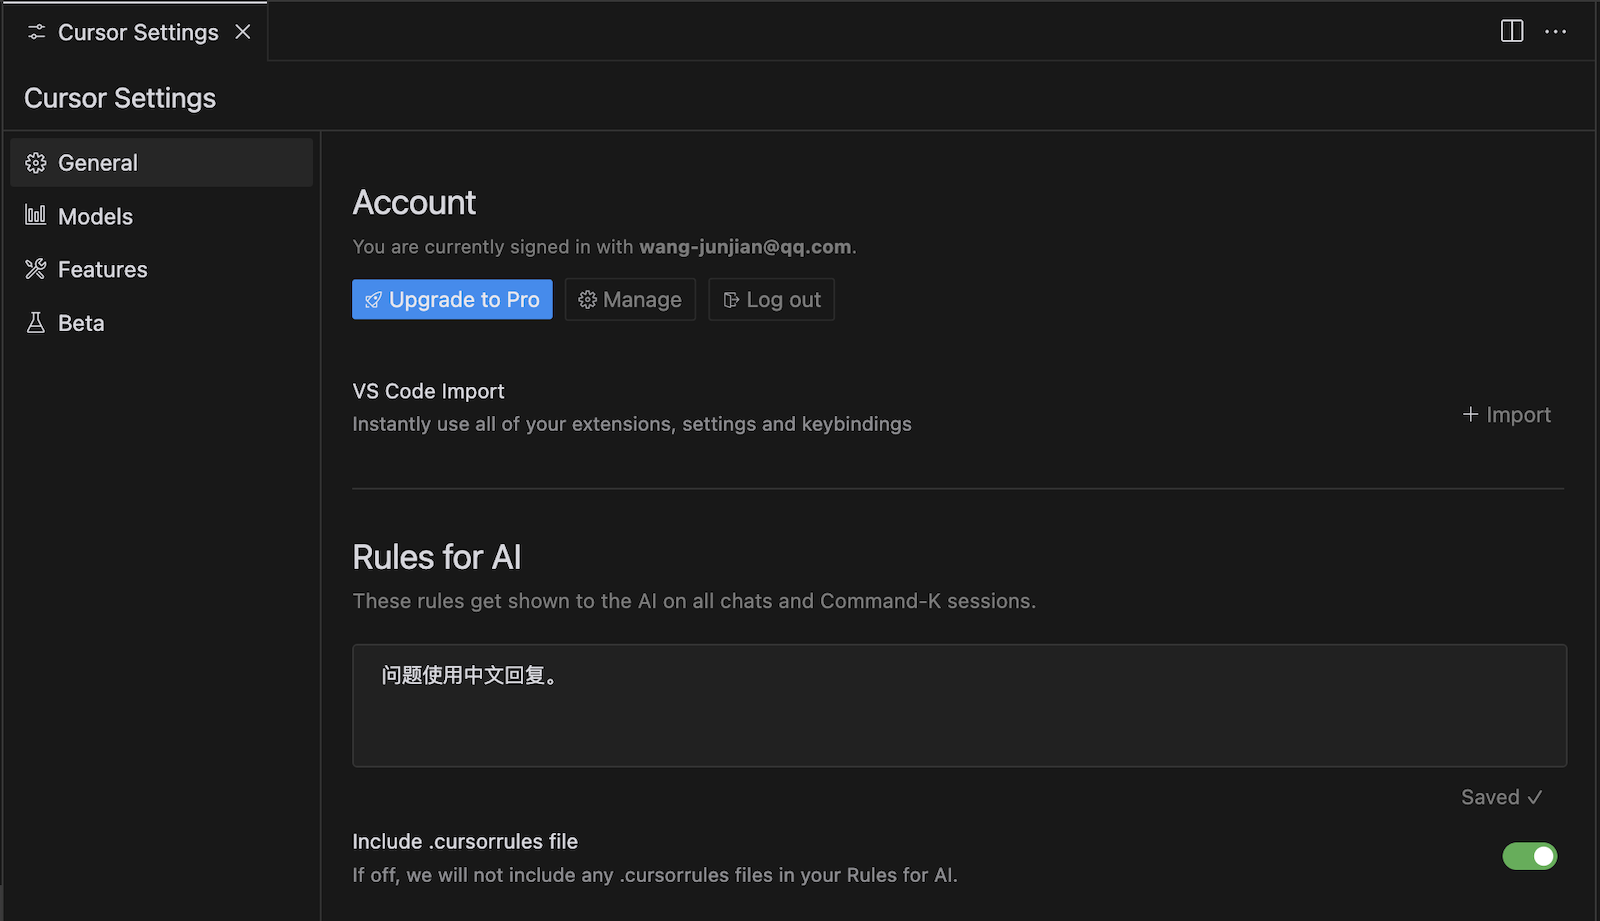Click the Cursor Settings page heading
The width and height of the screenshot is (1600, 921).
coord(120,98)
